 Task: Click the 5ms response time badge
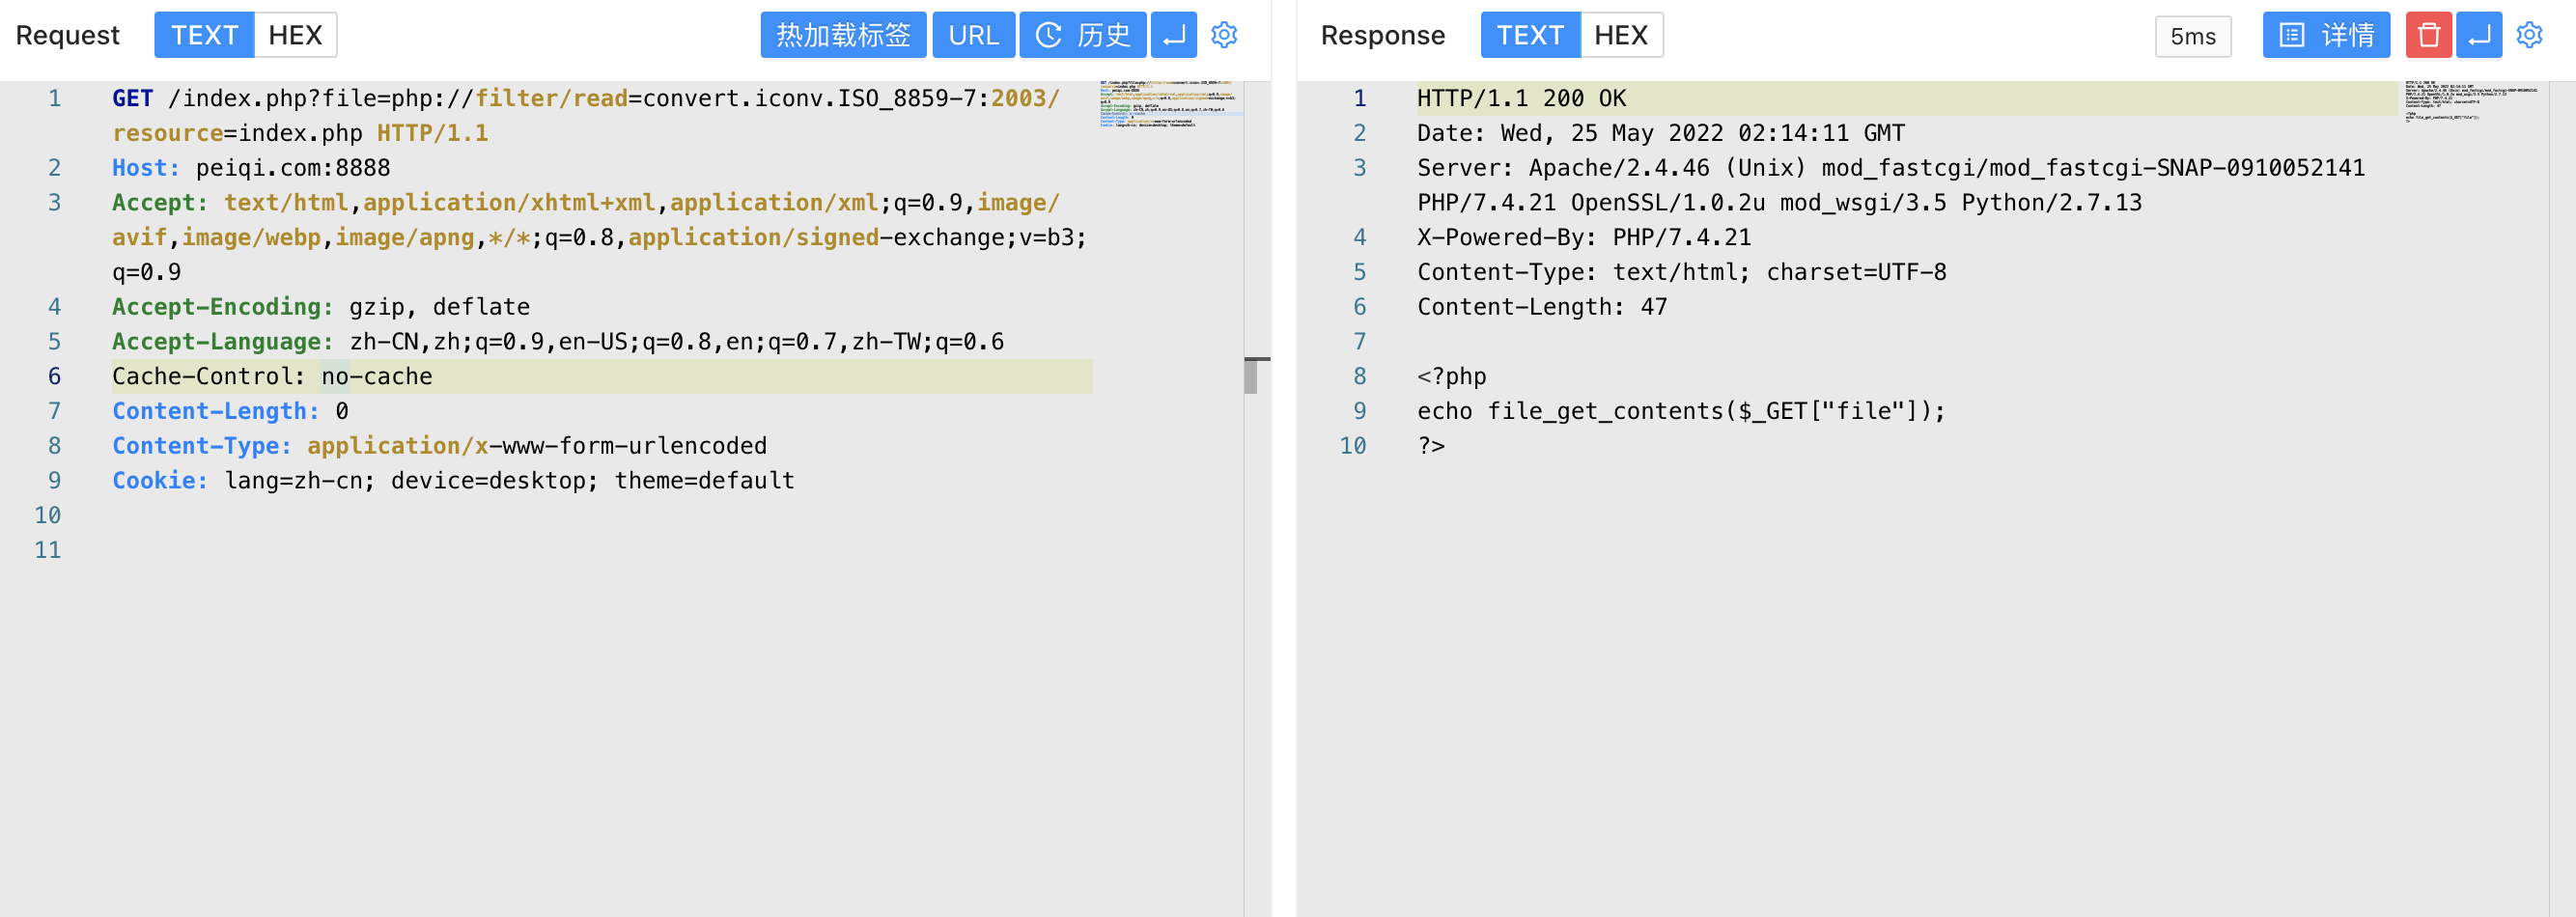pyautogui.click(x=2193, y=36)
